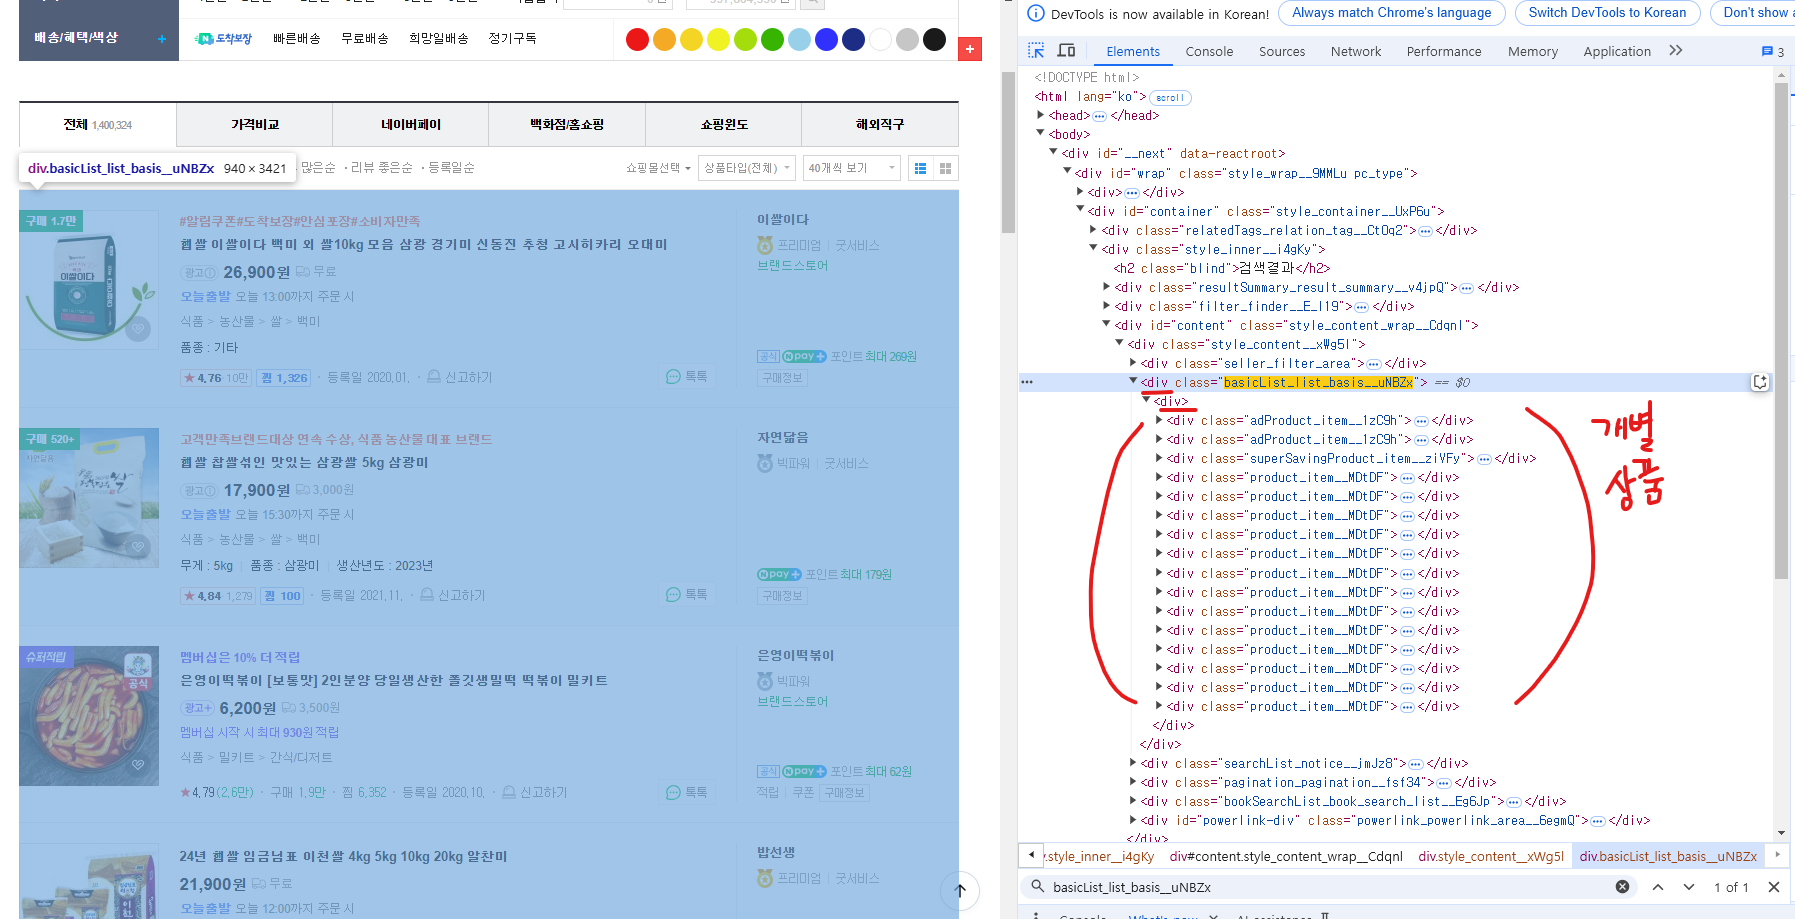Switch to grid view icon
This screenshot has width=1795, height=919.
(x=945, y=168)
